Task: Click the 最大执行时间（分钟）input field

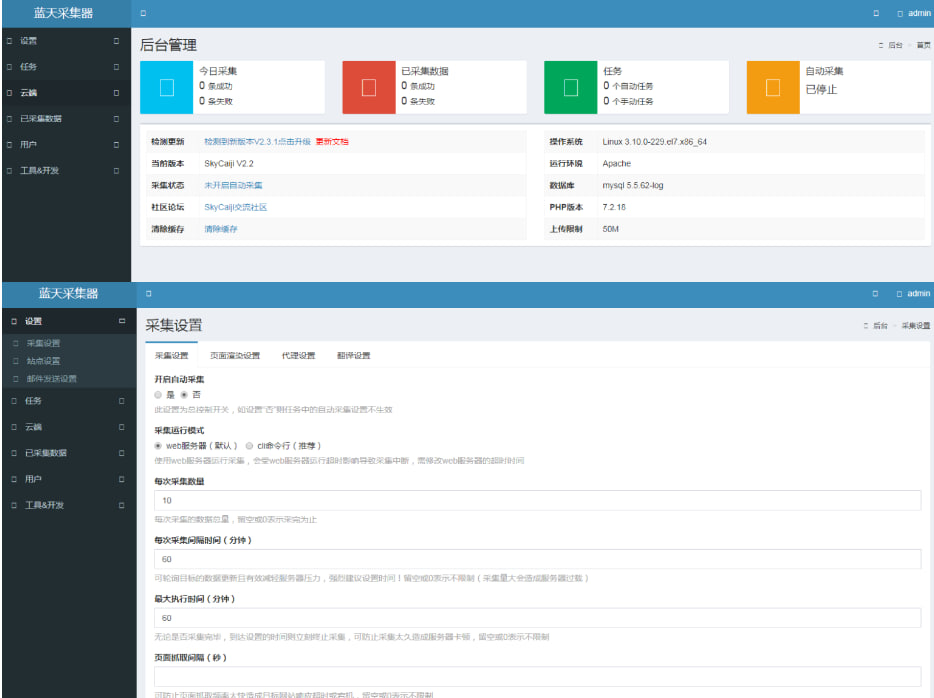Action: click(537, 618)
